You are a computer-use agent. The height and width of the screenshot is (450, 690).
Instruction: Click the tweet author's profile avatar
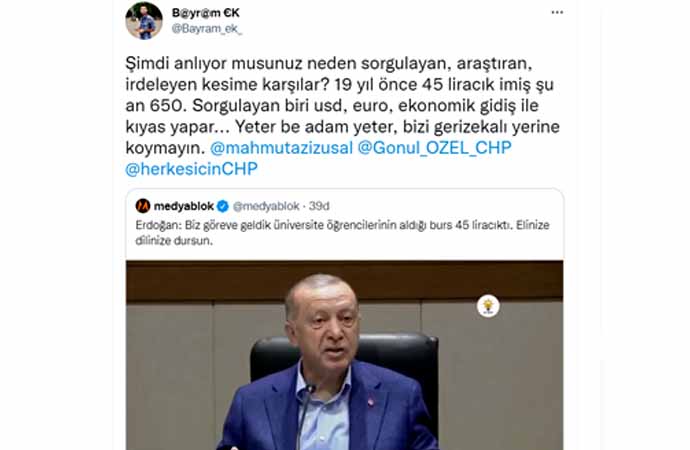(144, 20)
